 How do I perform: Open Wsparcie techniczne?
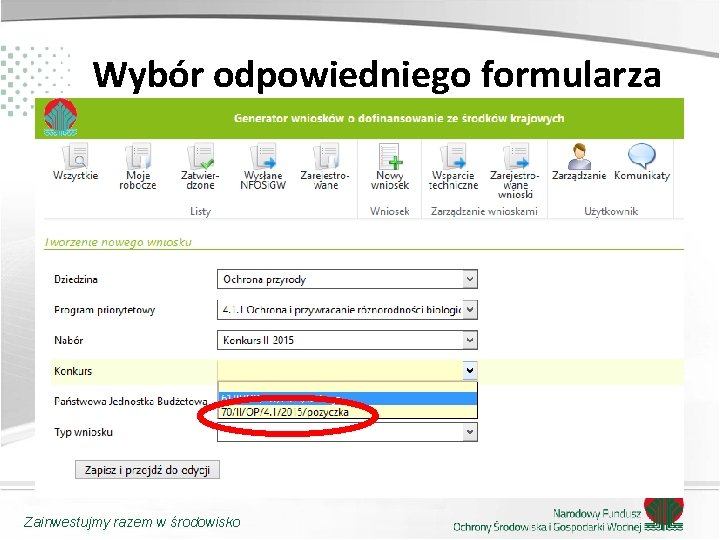(x=453, y=166)
